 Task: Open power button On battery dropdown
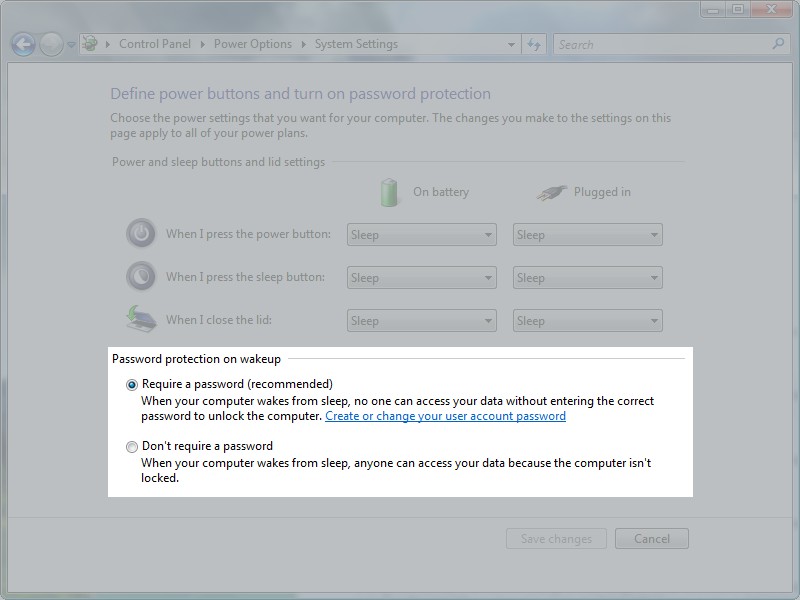click(421, 235)
